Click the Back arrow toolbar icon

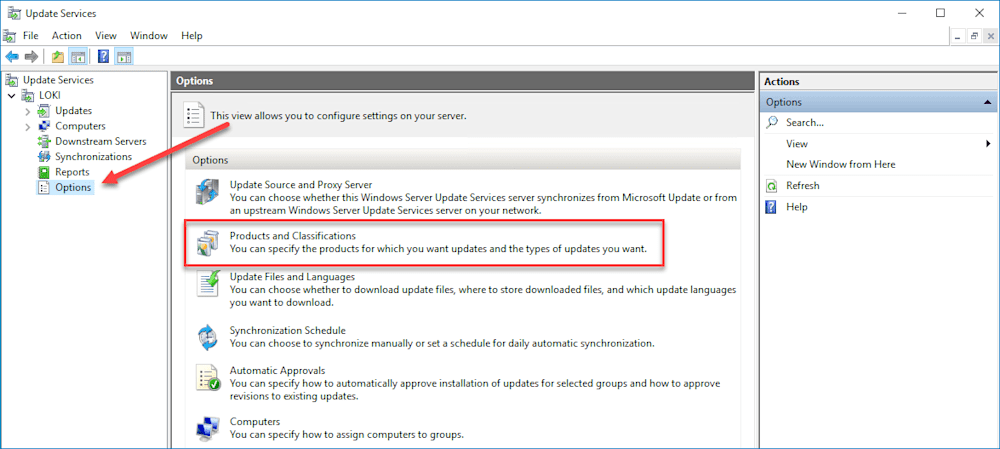pyautogui.click(x=12, y=57)
